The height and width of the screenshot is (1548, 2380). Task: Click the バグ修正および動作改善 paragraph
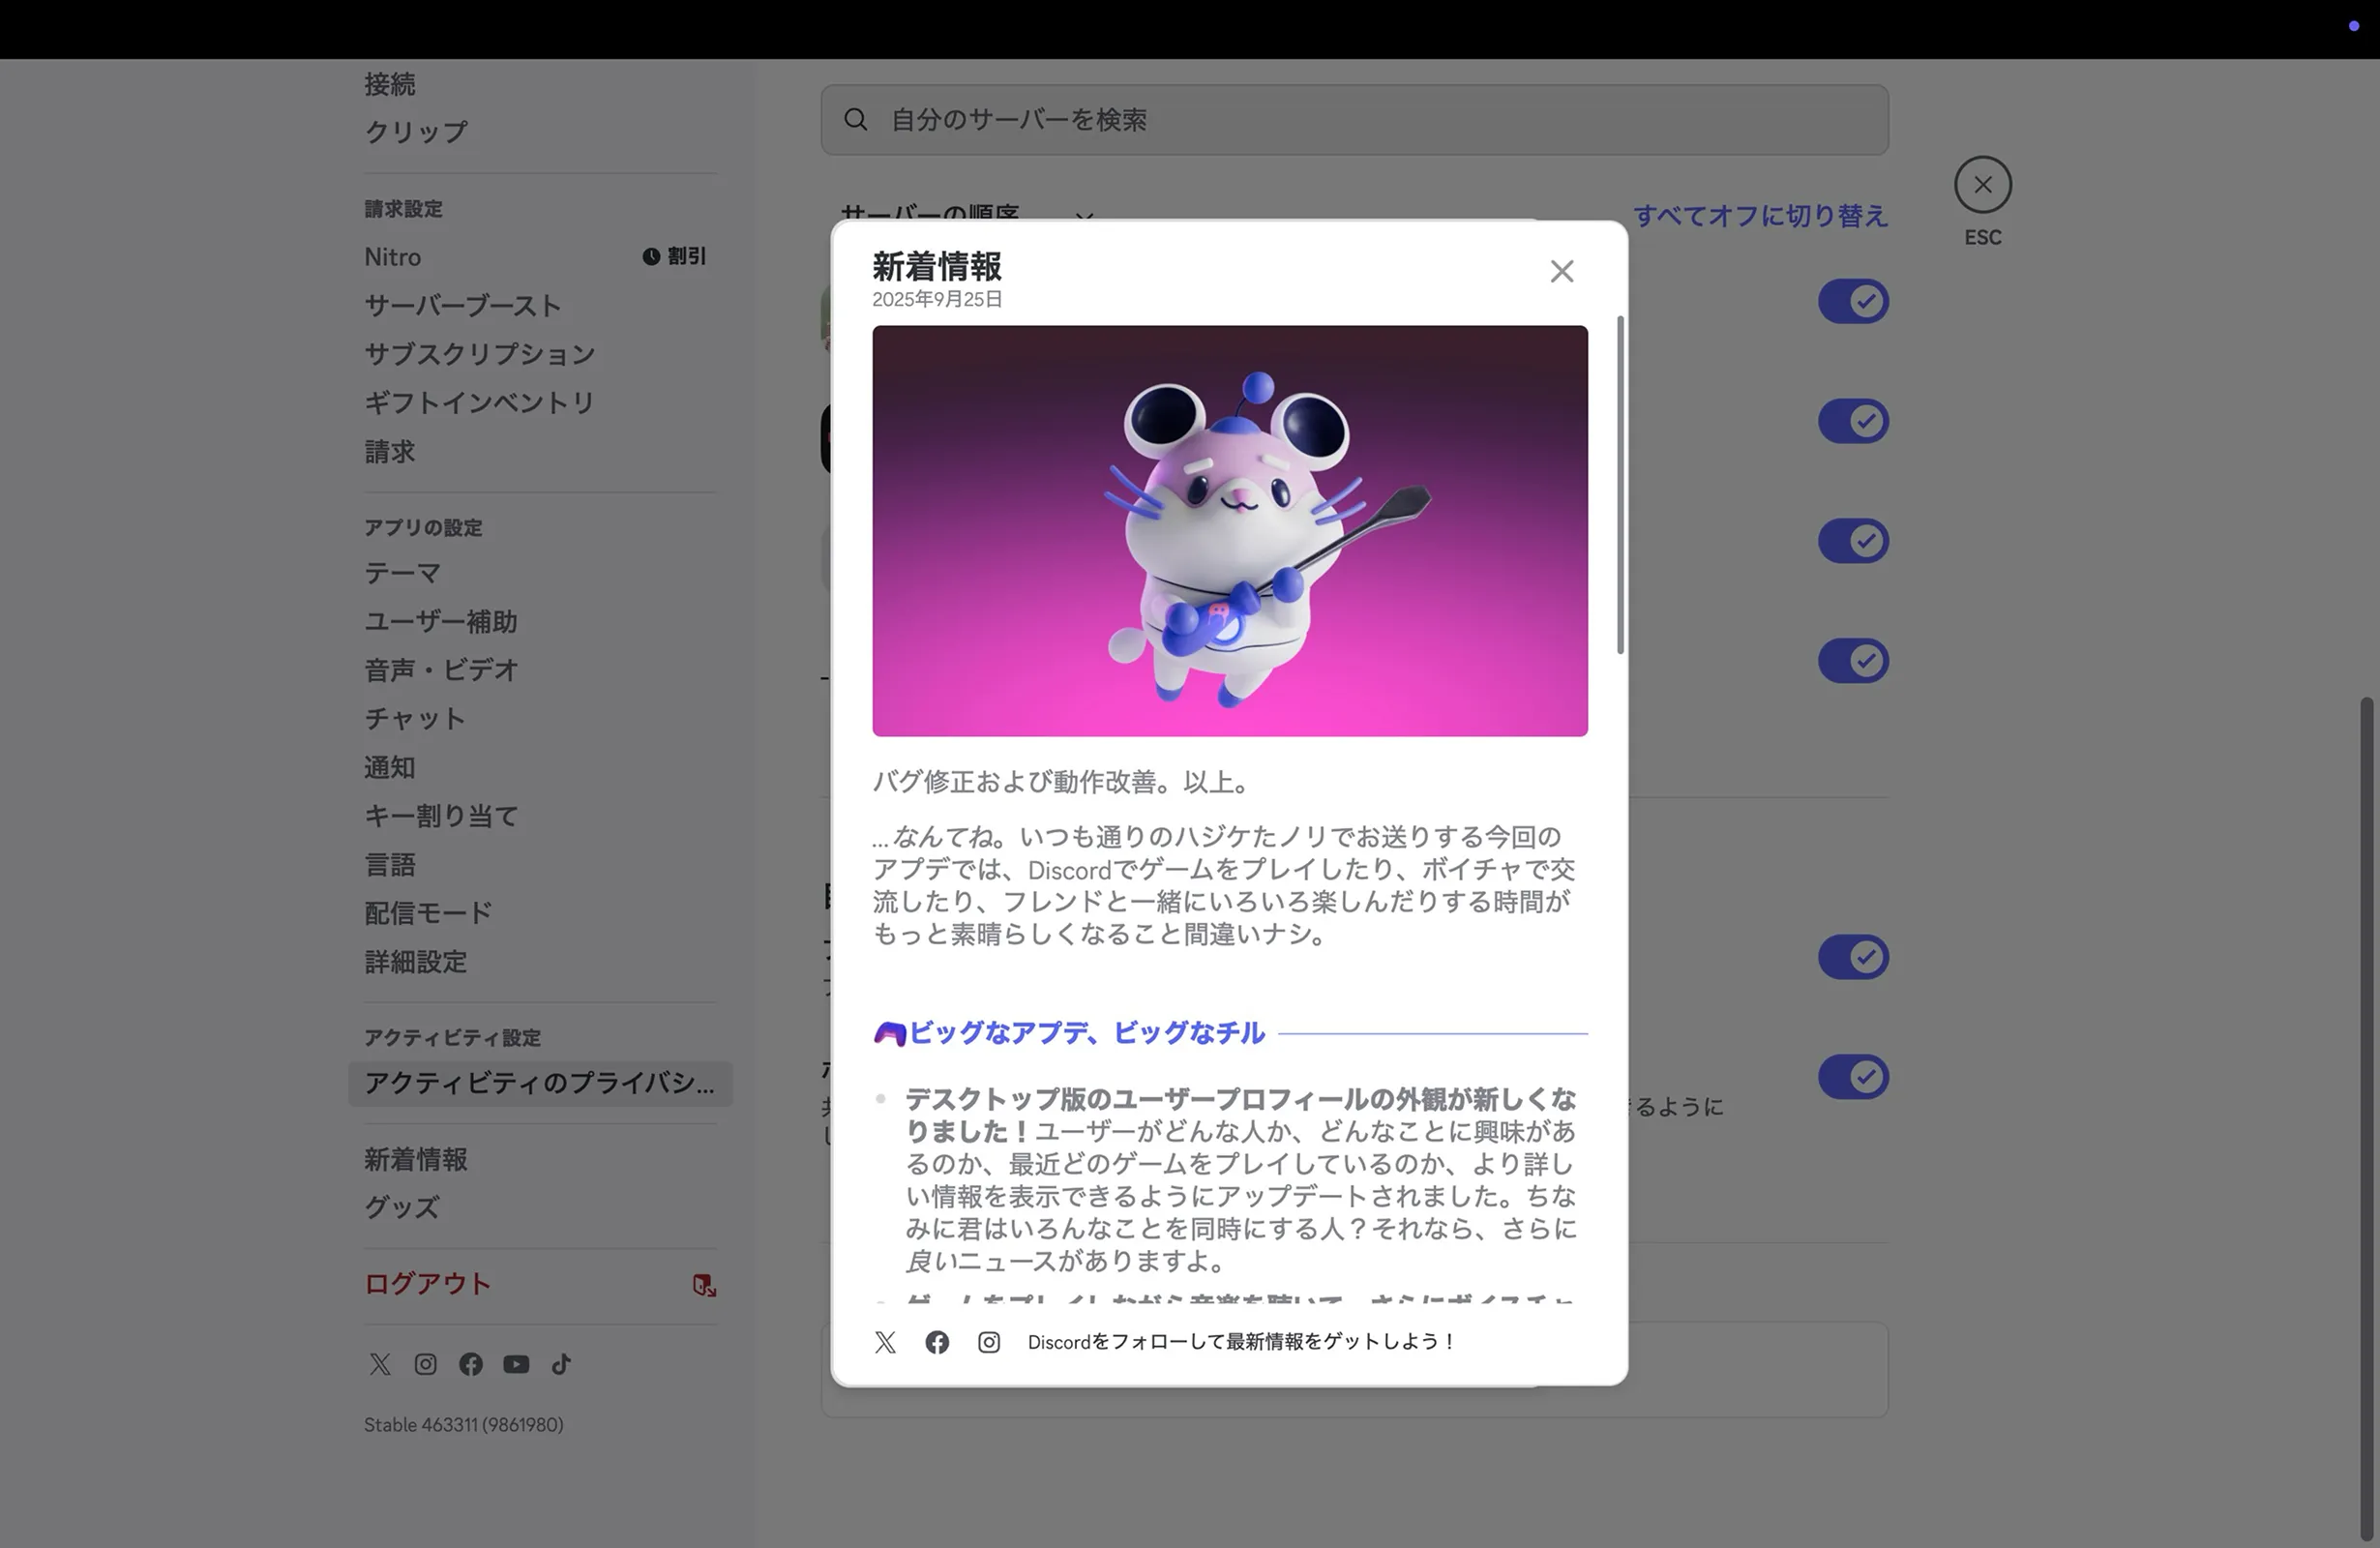[x=1063, y=782]
